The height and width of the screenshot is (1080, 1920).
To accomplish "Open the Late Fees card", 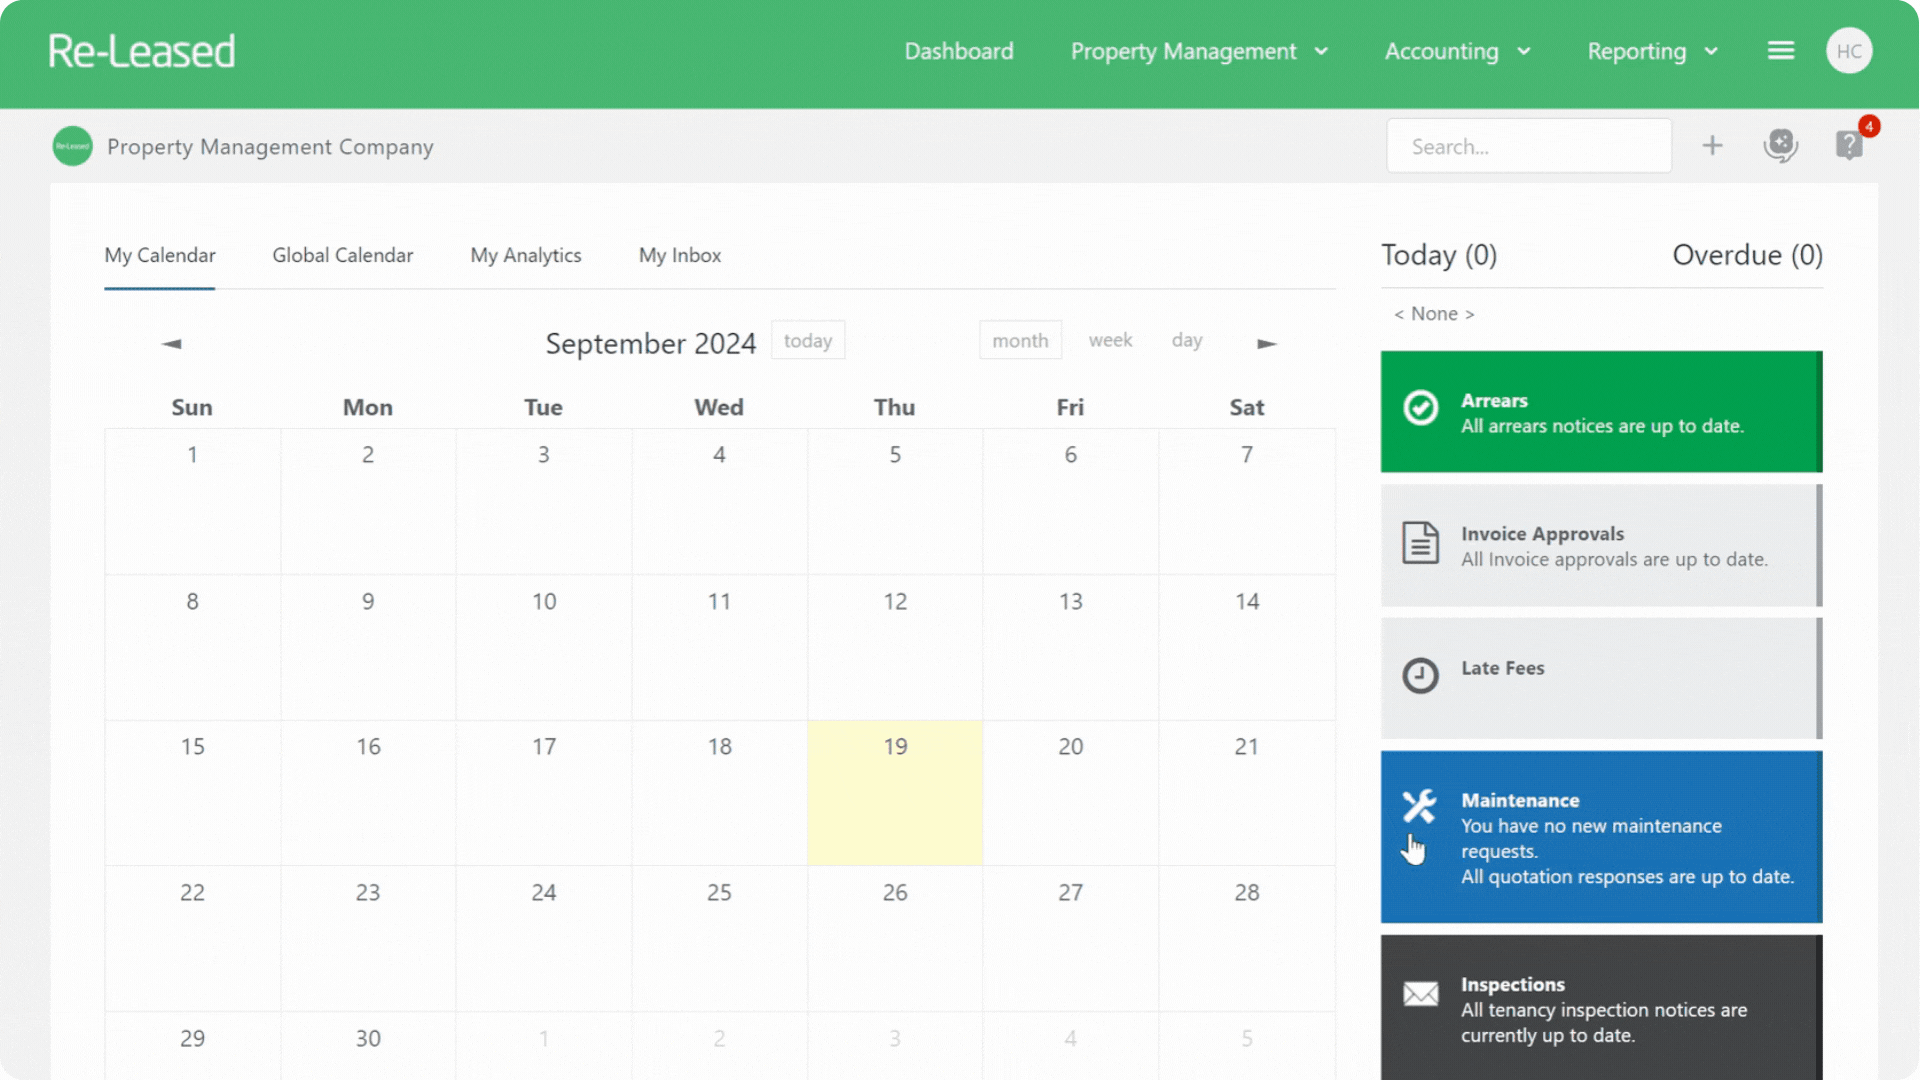I will click(1601, 678).
